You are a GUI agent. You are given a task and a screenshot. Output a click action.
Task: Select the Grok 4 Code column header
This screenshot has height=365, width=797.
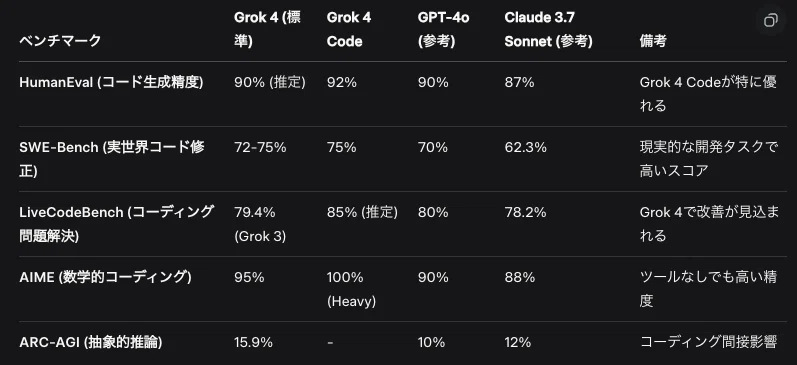pos(349,29)
